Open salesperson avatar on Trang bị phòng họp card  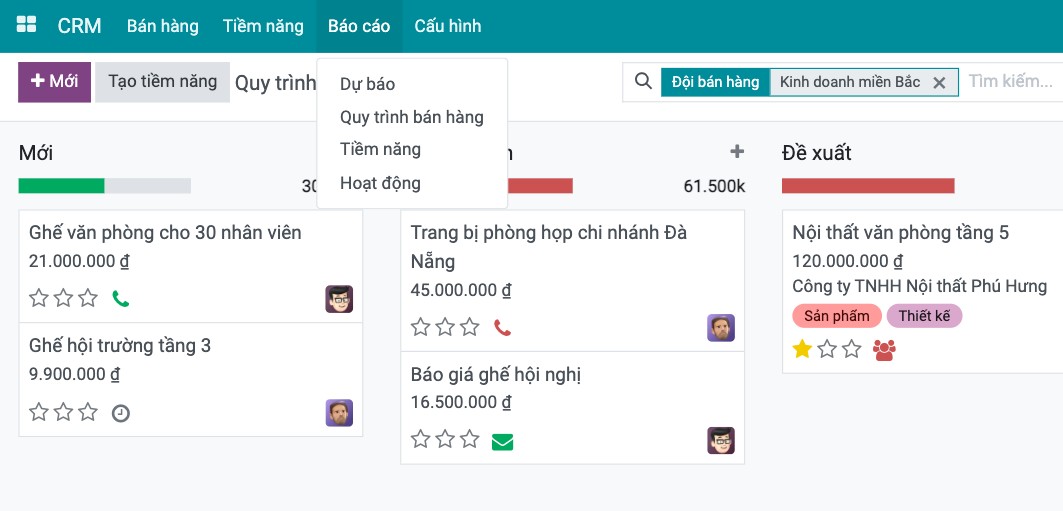(x=721, y=328)
